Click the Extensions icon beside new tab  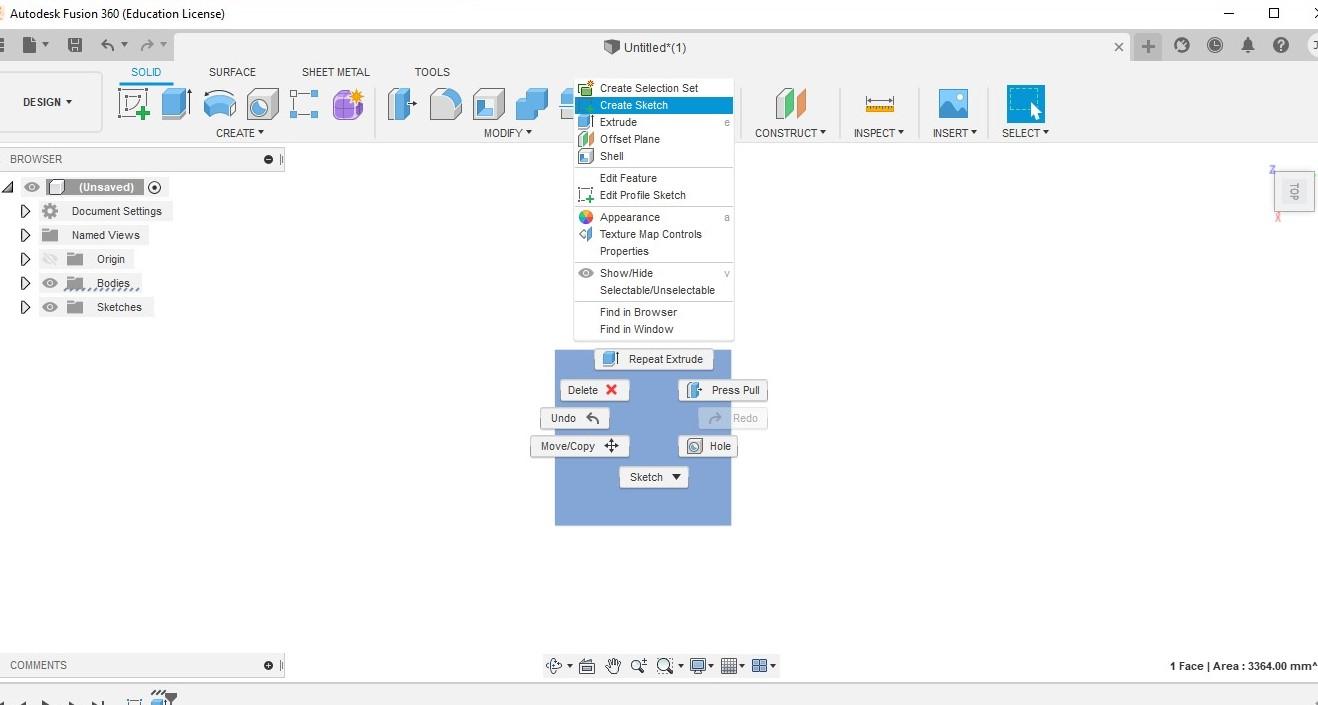(x=1182, y=45)
